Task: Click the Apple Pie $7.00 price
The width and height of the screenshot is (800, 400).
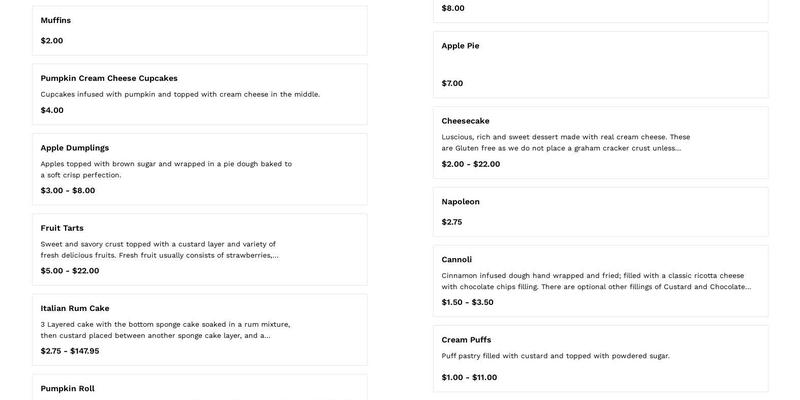Action: [453, 83]
